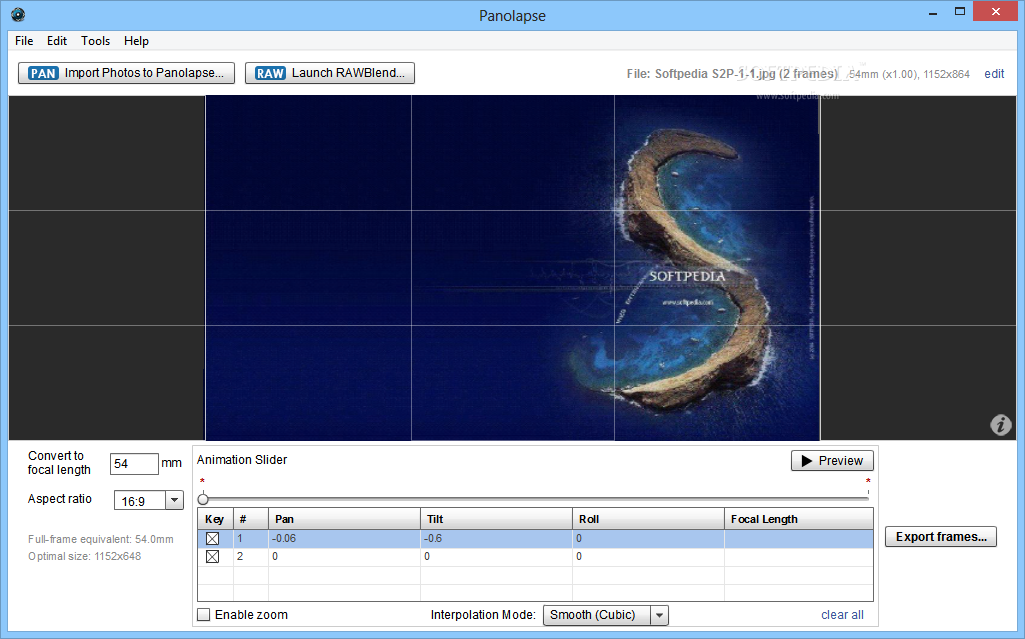Click the clear all link
1025x639 pixels.
click(x=842, y=615)
